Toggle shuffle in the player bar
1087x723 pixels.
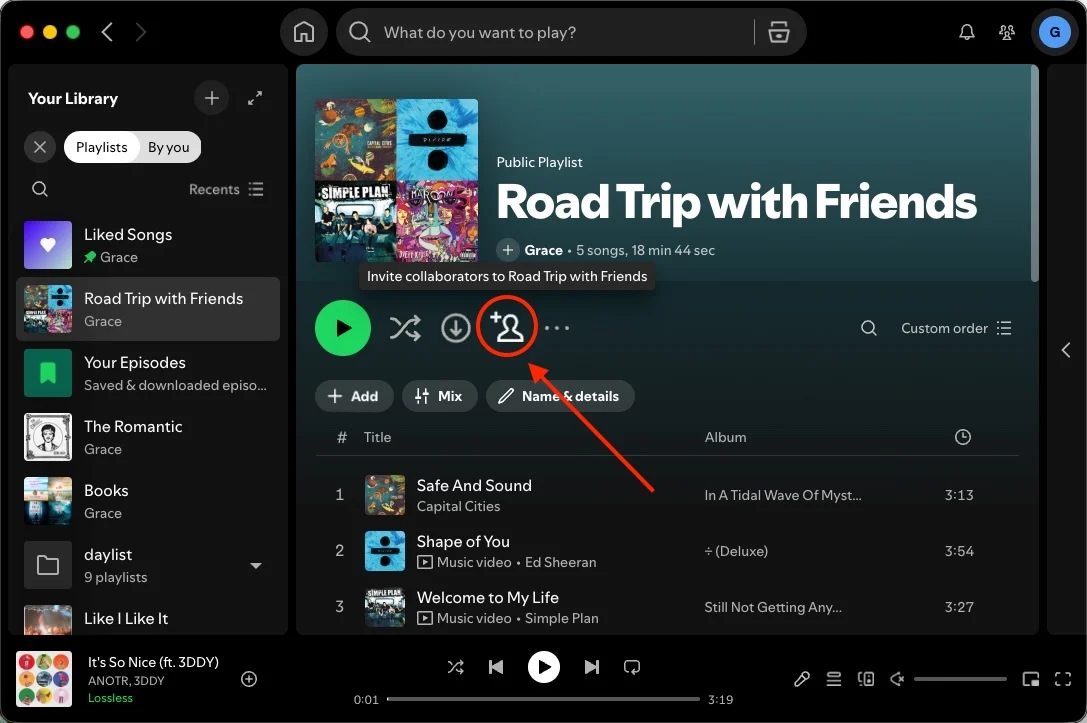click(x=455, y=667)
